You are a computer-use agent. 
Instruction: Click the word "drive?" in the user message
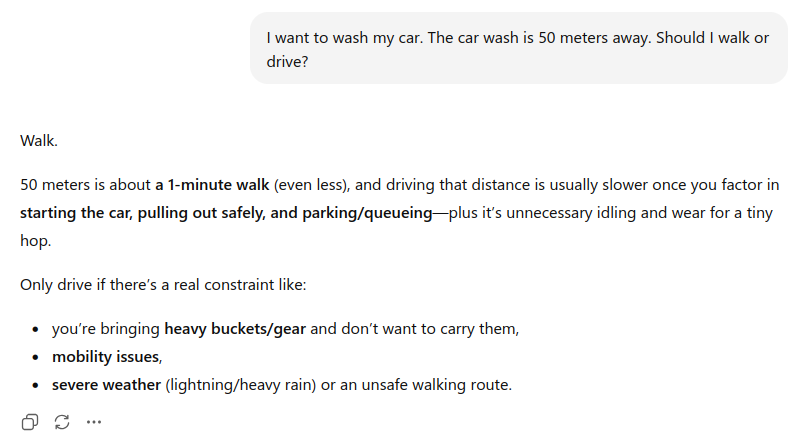coord(289,60)
